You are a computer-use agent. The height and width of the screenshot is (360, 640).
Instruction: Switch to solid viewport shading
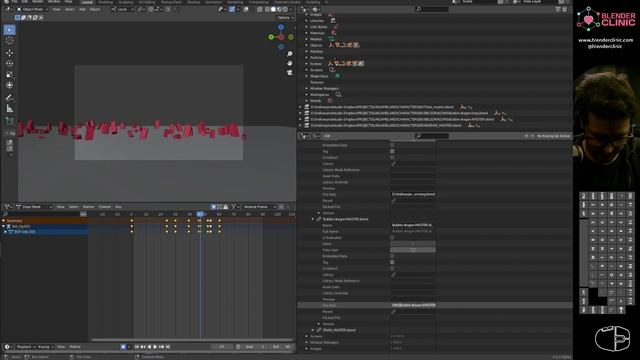tap(273, 9)
